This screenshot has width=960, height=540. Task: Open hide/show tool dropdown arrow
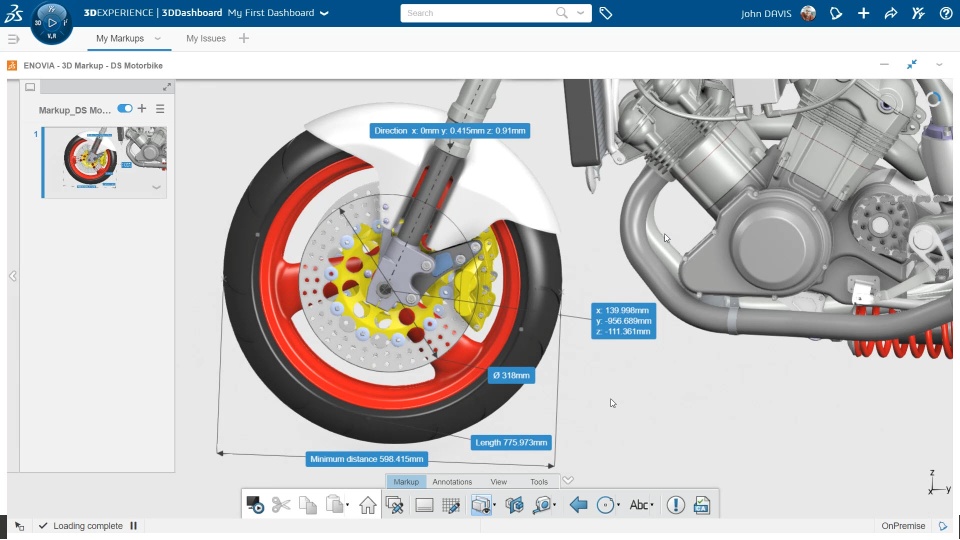[x=494, y=506]
